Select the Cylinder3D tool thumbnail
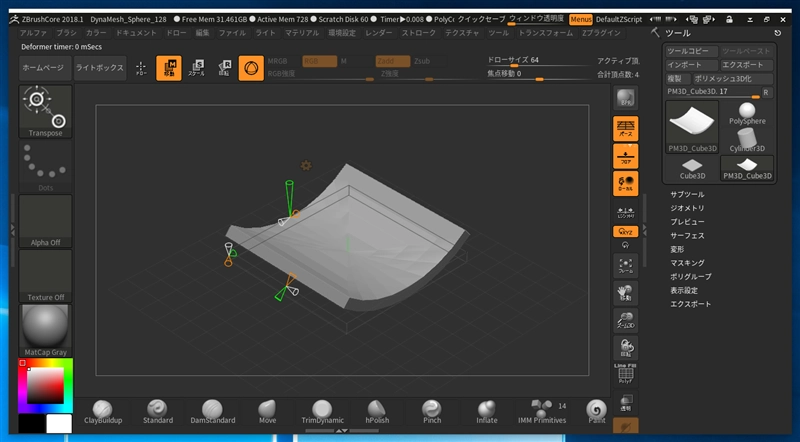The image size is (800, 442). pos(747,140)
